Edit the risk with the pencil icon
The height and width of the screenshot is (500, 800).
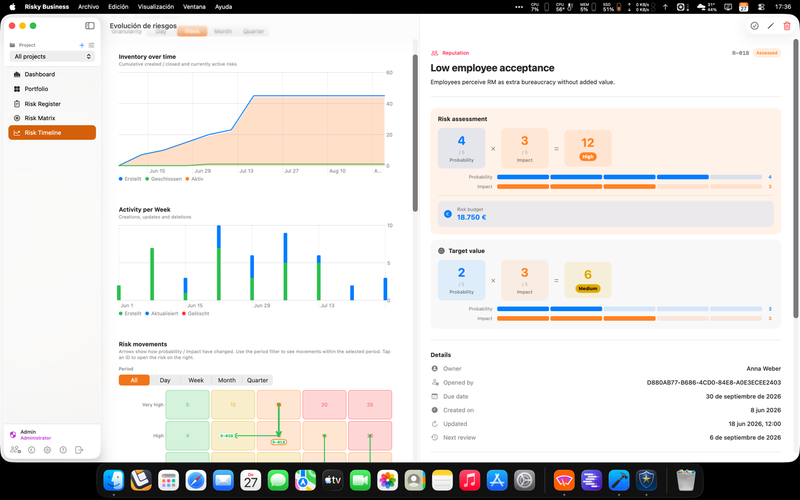pyautogui.click(x=770, y=26)
